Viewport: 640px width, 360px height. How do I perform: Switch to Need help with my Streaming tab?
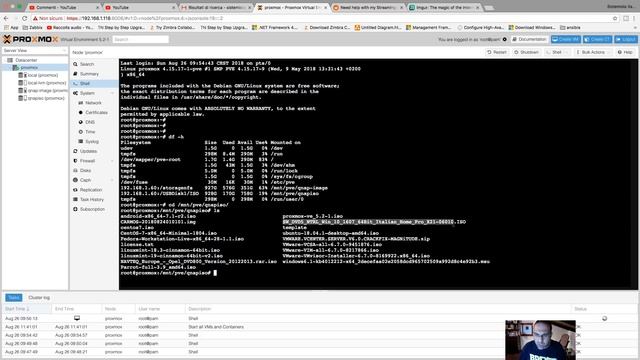(x=367, y=7)
